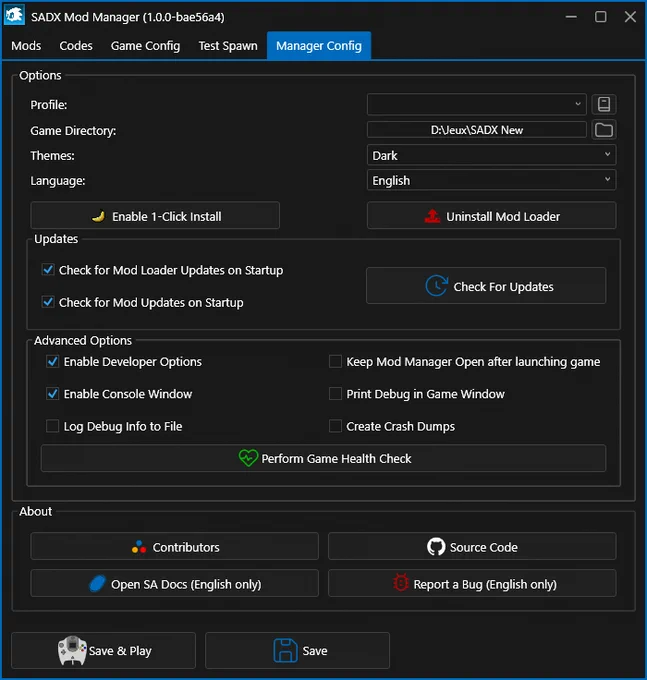Switch to the Codes tab
This screenshot has height=680, width=647.
76,46
